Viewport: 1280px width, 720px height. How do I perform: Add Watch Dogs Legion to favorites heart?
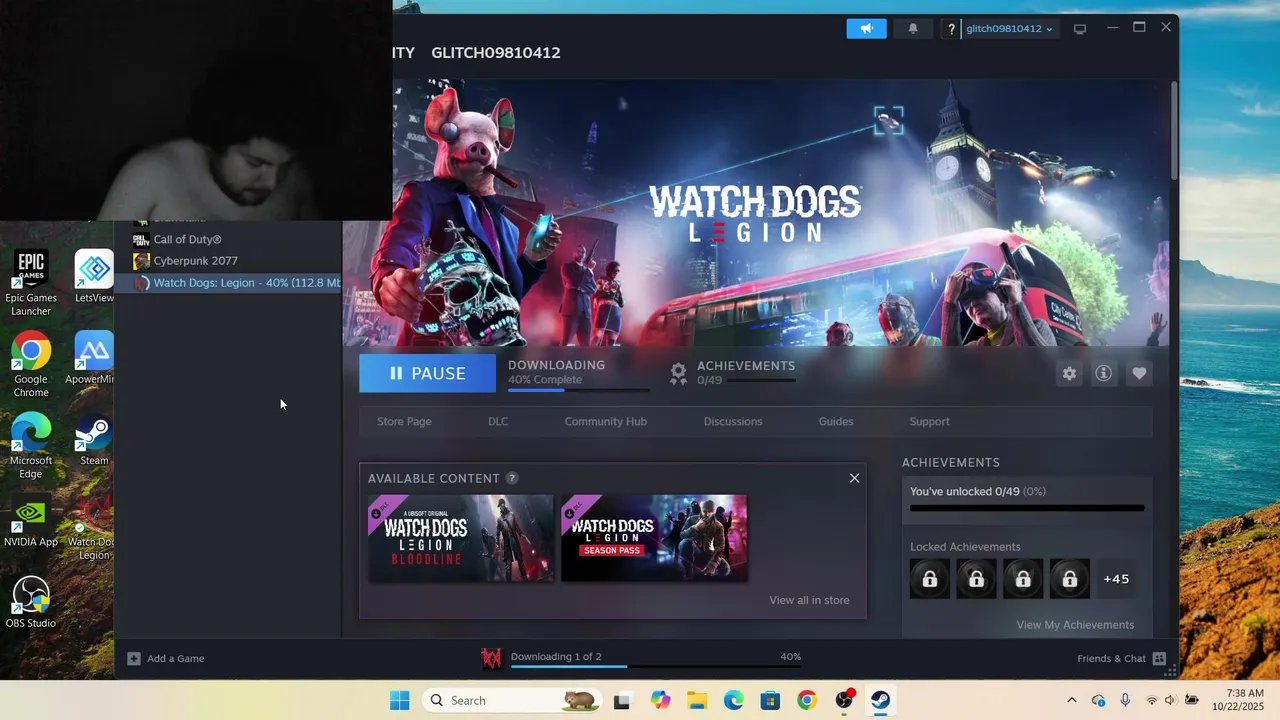pos(1139,373)
